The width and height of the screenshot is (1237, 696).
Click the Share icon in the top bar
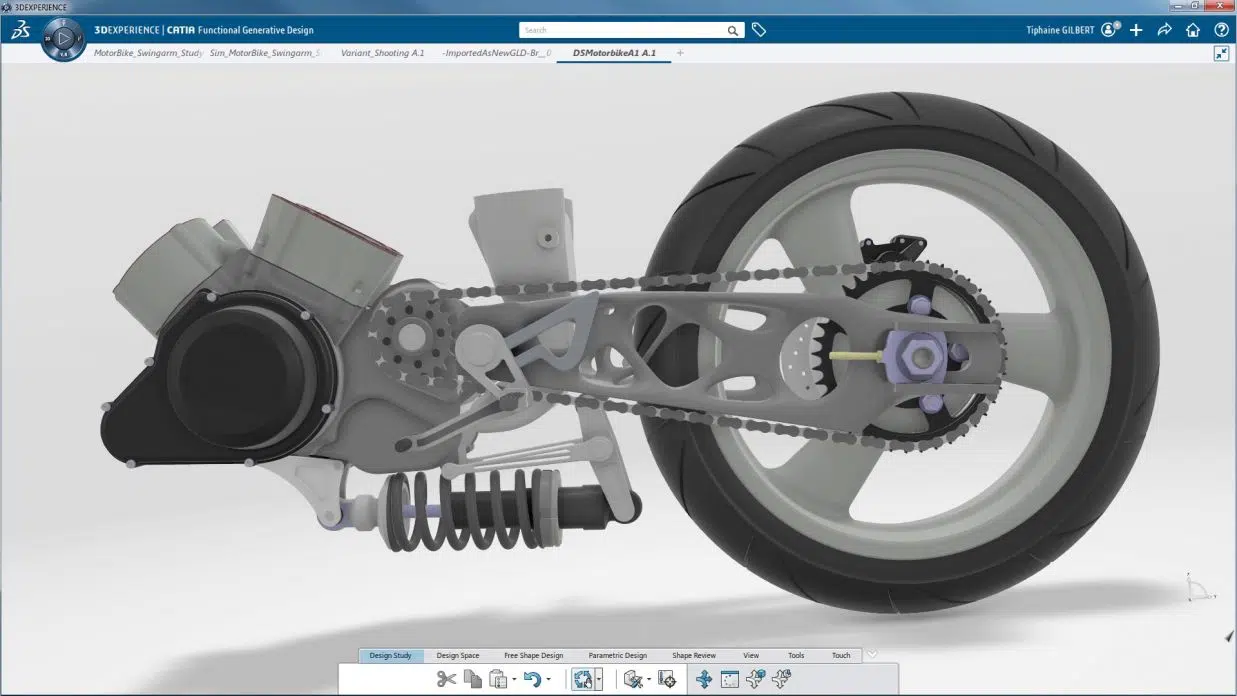1163,30
